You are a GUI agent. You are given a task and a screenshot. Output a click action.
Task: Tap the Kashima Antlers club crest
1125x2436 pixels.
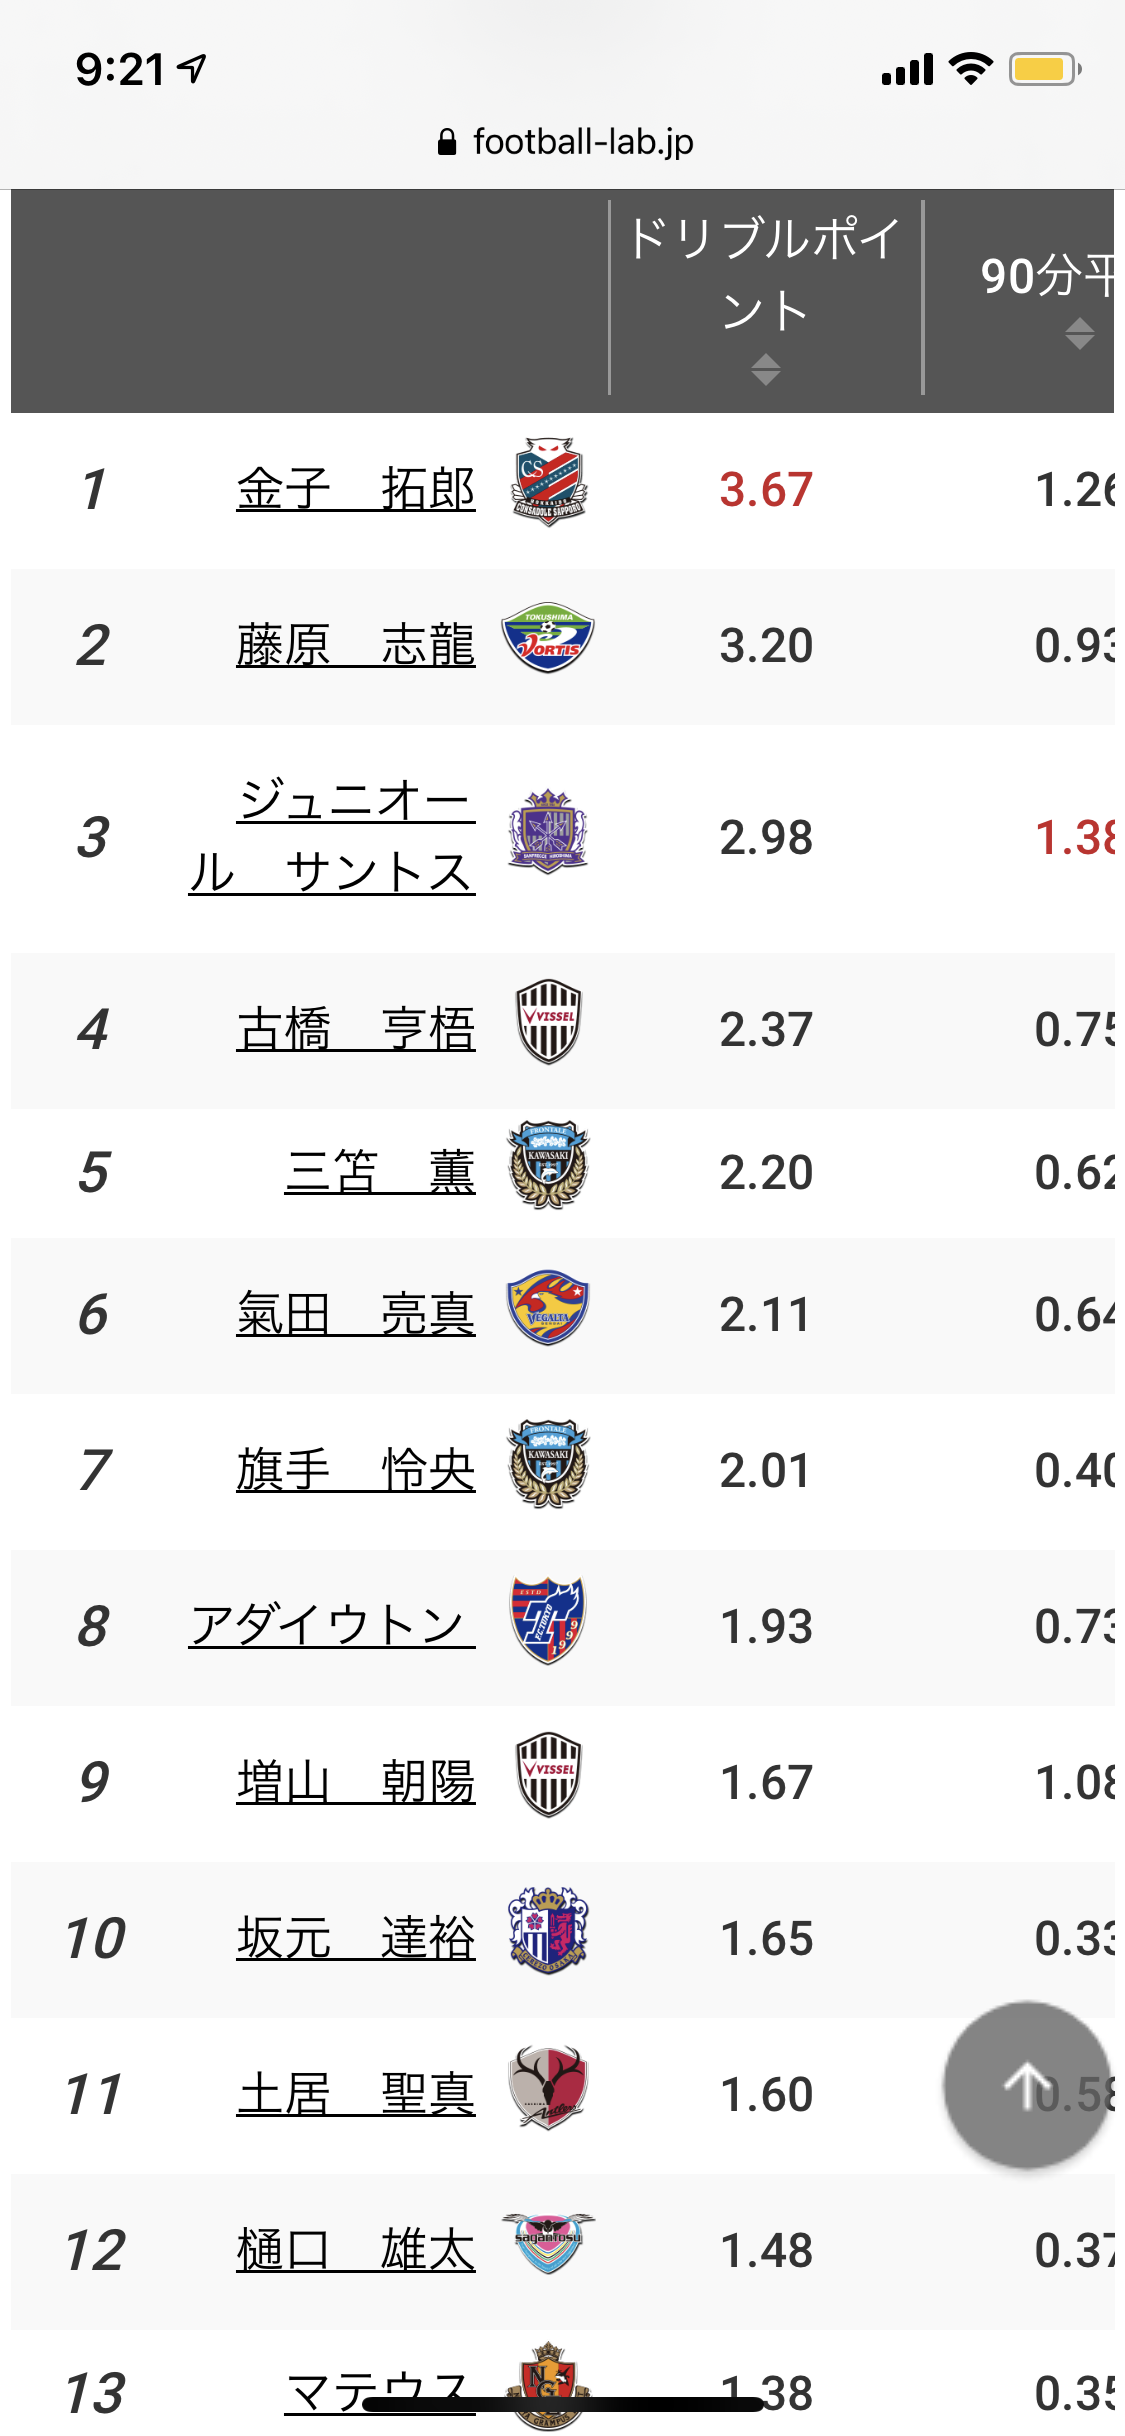(x=548, y=2087)
